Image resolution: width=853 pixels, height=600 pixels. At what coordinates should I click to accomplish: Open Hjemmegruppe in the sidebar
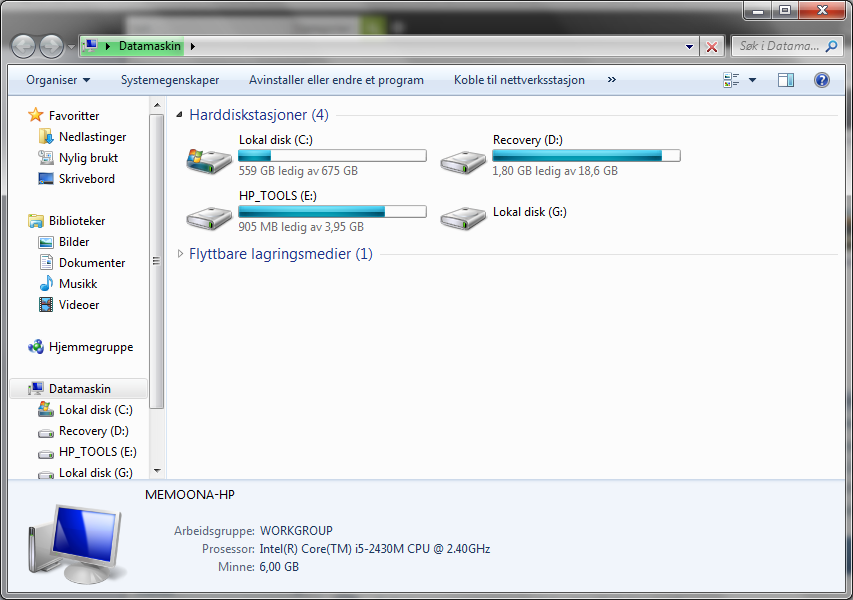pos(91,347)
